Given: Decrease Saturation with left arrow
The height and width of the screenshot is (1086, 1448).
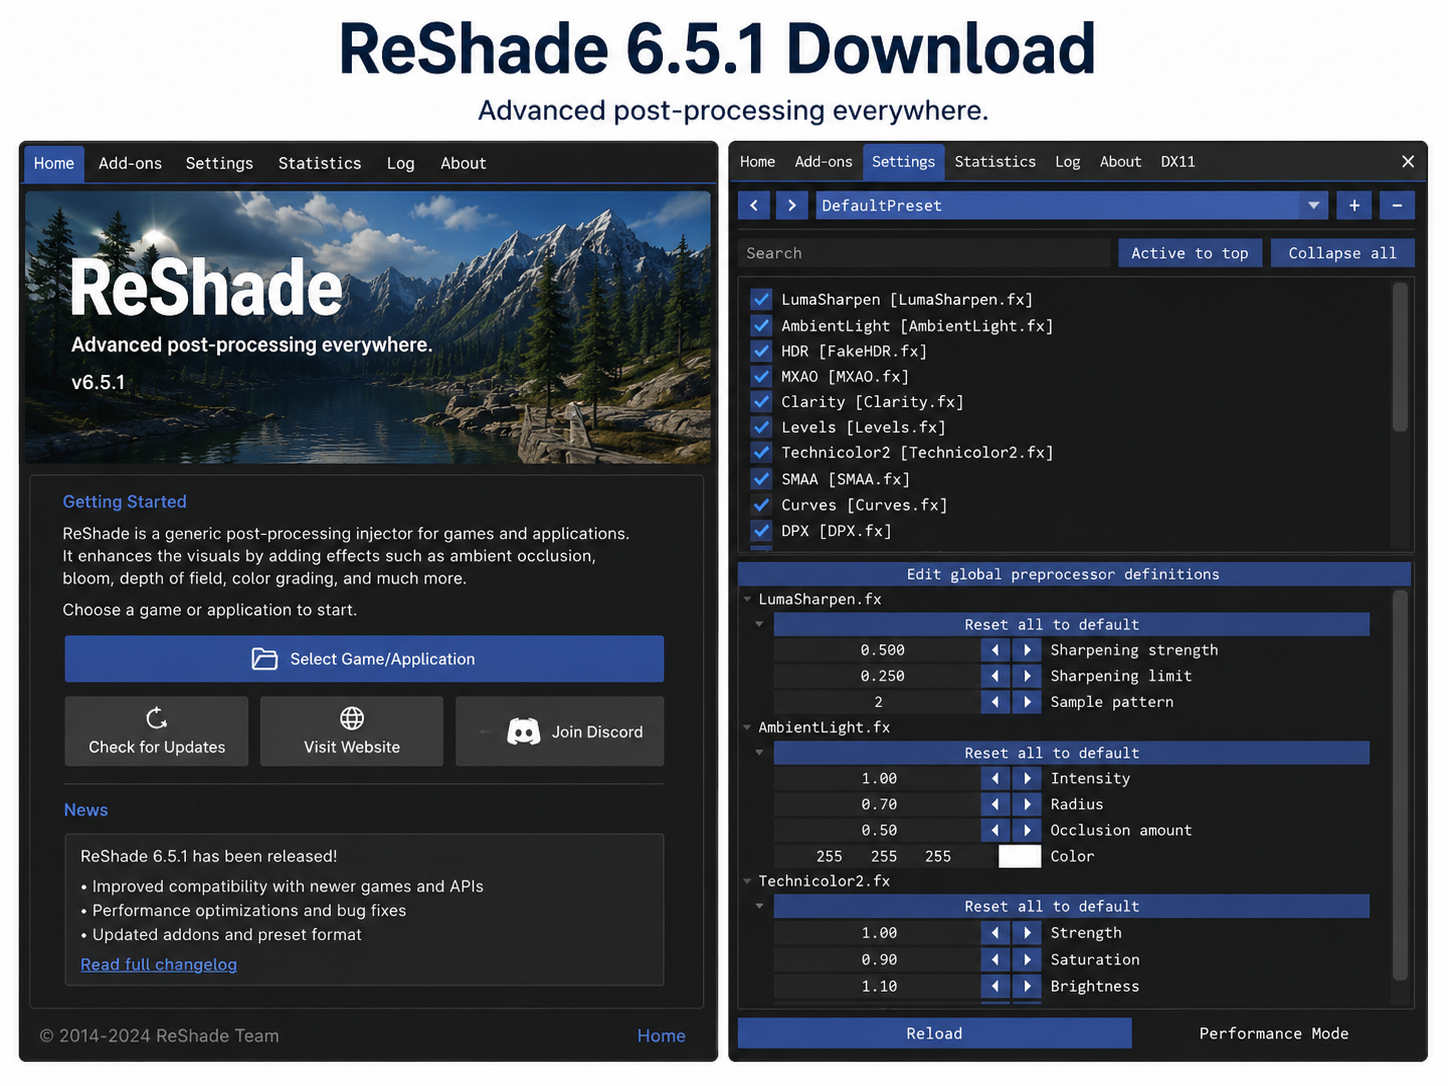Looking at the screenshot, I should pos(995,959).
